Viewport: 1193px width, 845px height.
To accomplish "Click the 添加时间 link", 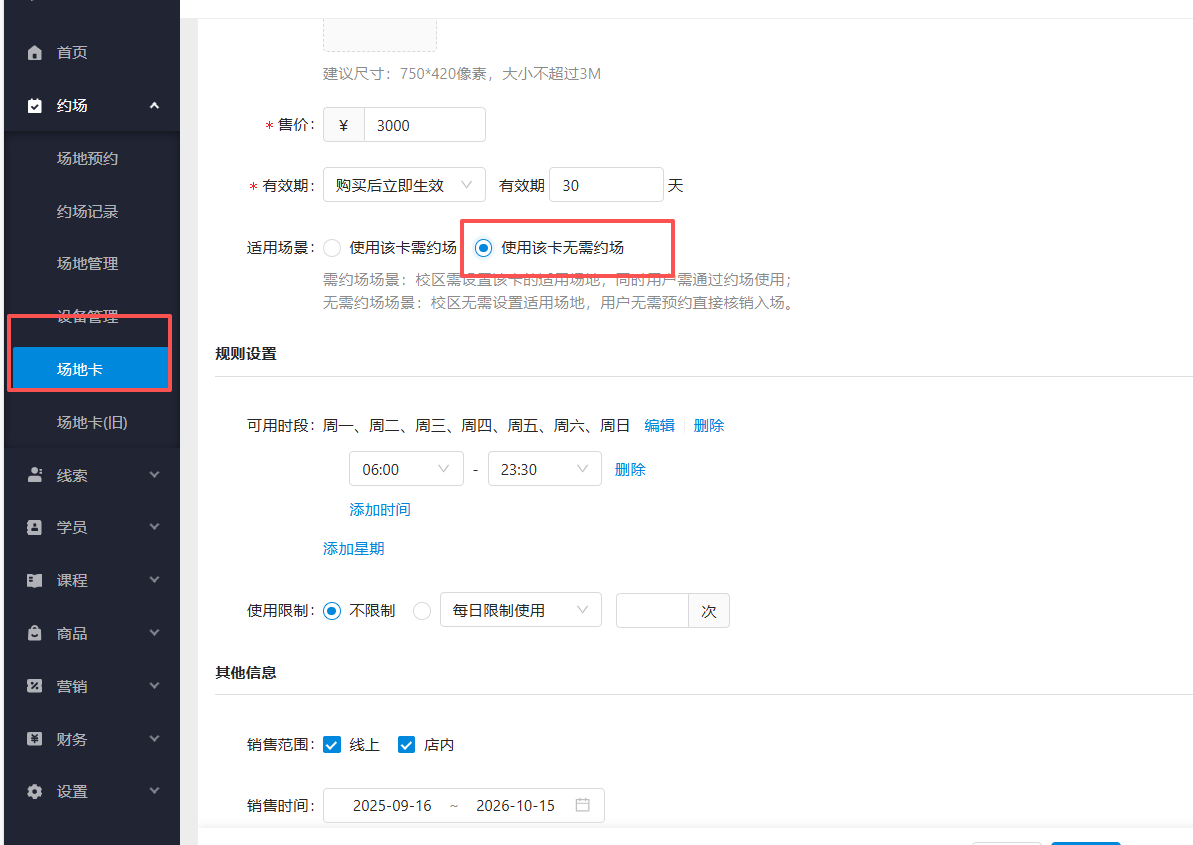I will [x=379, y=509].
